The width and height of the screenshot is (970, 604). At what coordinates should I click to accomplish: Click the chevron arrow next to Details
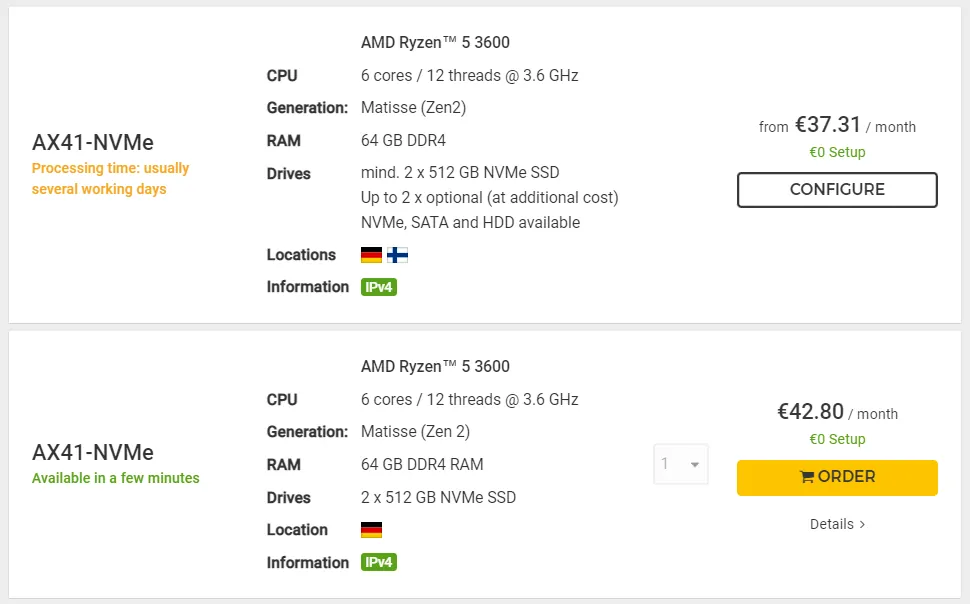pos(862,525)
